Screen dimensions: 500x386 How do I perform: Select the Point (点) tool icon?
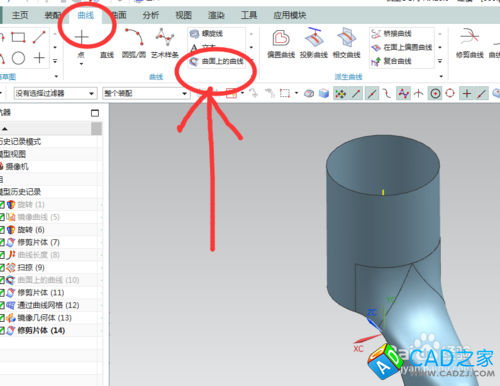(x=81, y=37)
